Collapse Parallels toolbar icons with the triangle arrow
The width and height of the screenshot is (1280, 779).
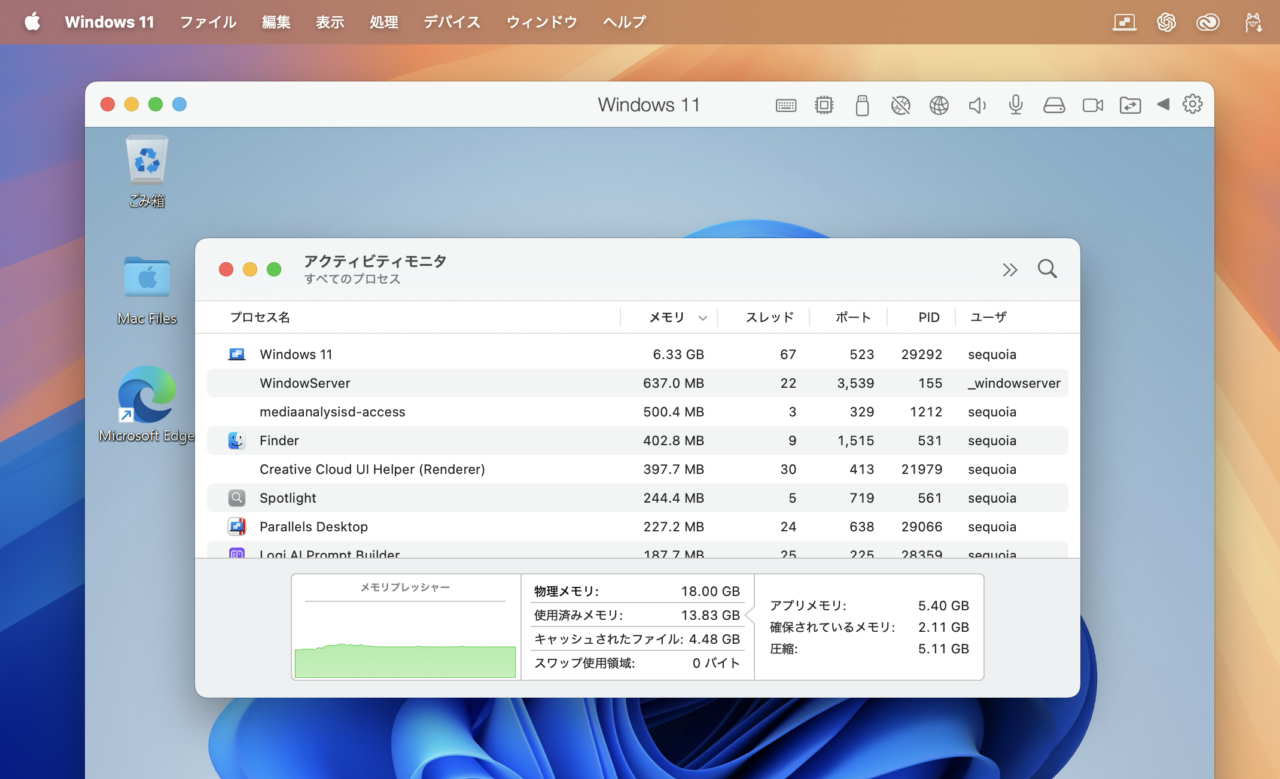[x=1162, y=104]
